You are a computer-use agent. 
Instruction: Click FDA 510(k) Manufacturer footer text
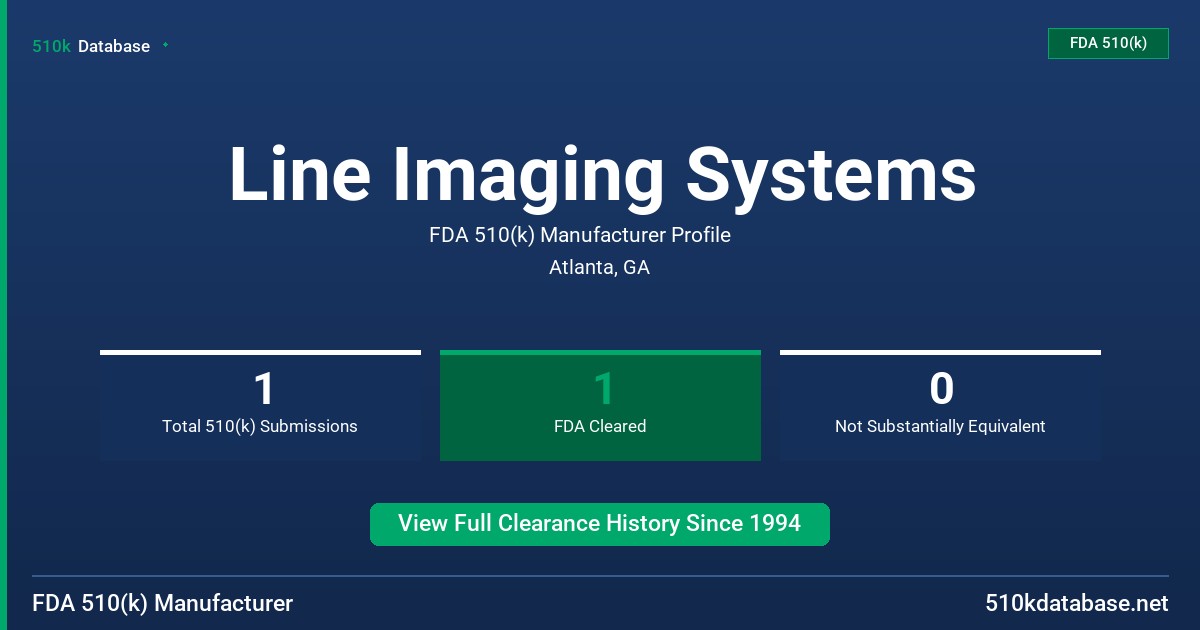coord(163,603)
